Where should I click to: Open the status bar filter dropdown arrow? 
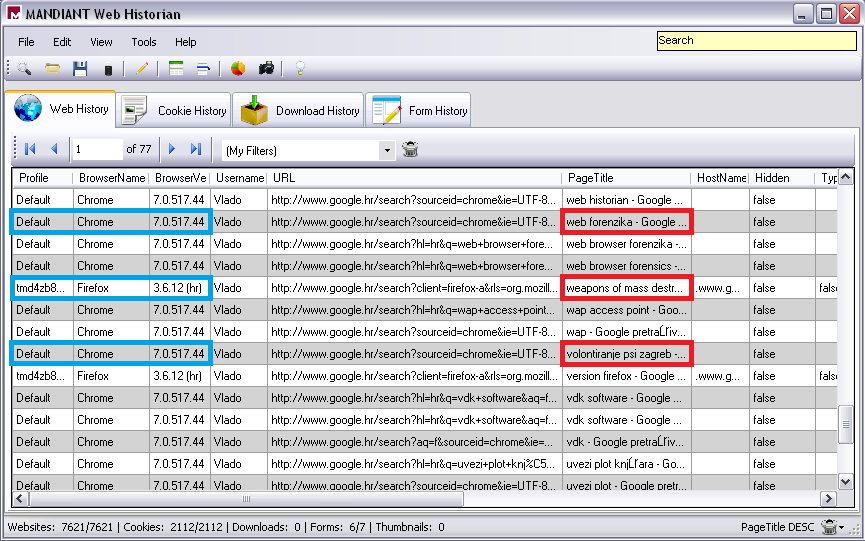(843, 527)
